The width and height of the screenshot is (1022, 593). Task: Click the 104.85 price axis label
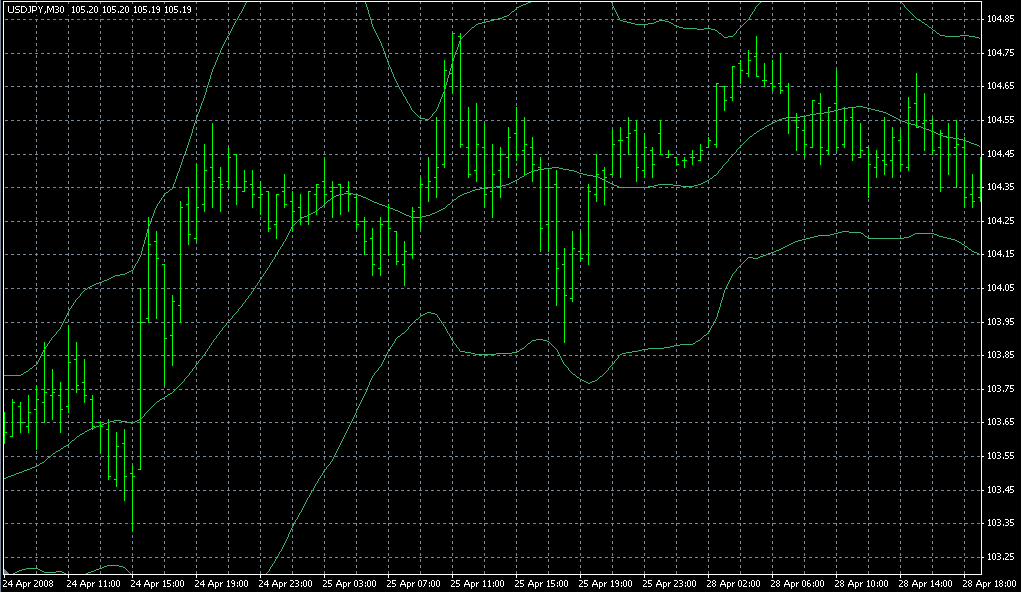pyautogui.click(x=1000, y=19)
